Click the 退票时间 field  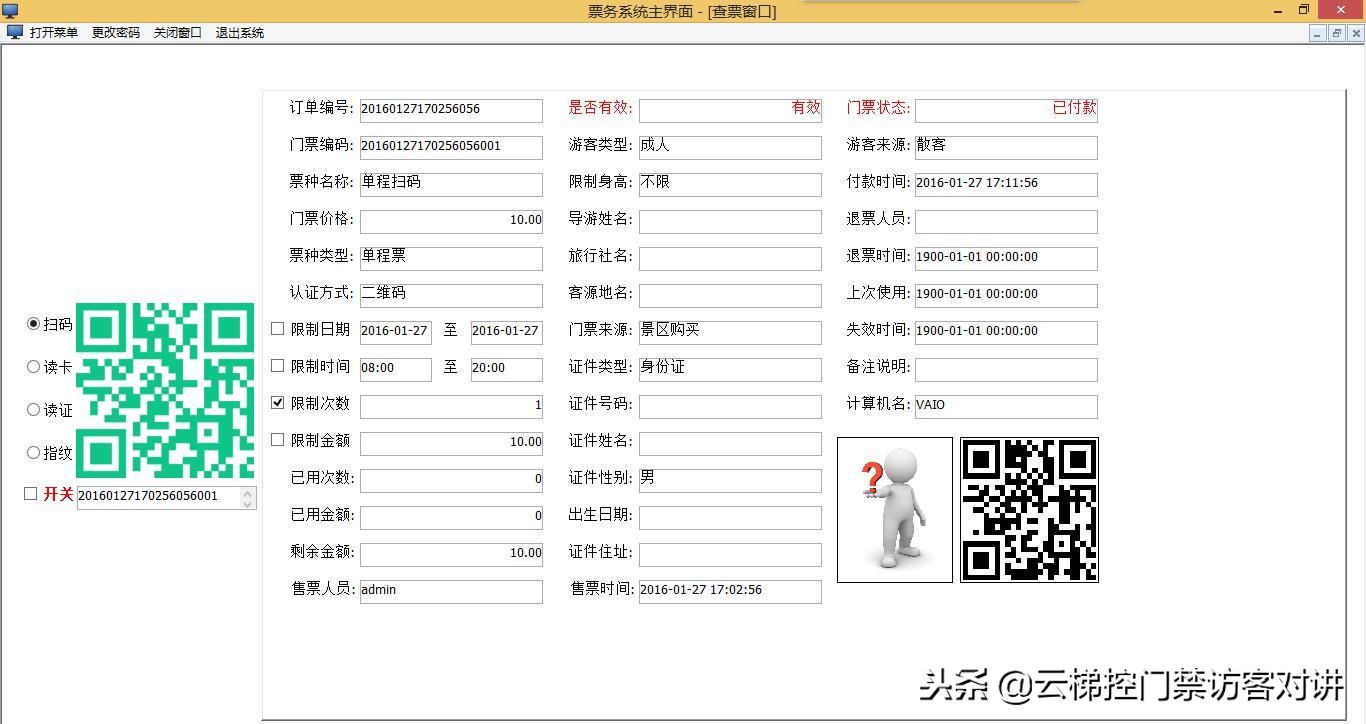click(x=1006, y=258)
